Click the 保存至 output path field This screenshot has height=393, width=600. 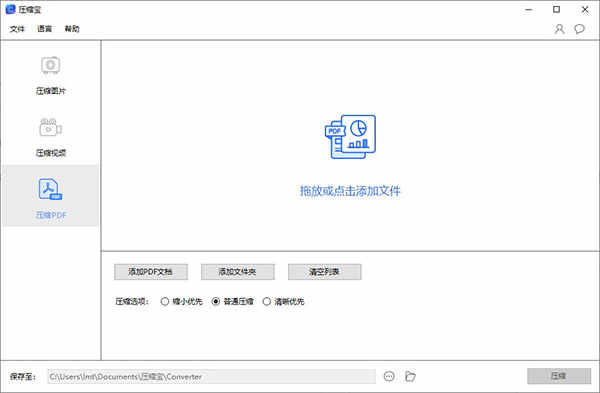tap(211, 377)
